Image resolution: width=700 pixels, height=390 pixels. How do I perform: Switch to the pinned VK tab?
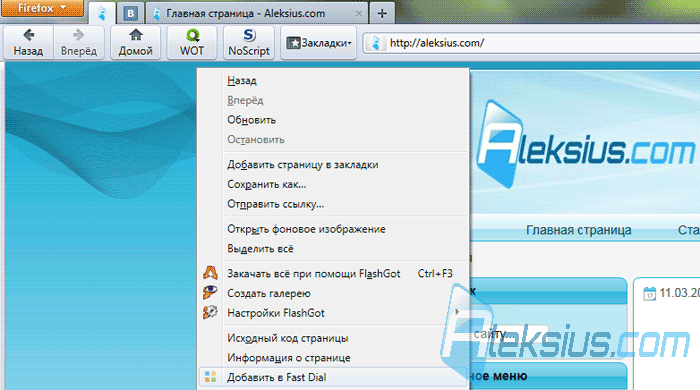tap(131, 13)
